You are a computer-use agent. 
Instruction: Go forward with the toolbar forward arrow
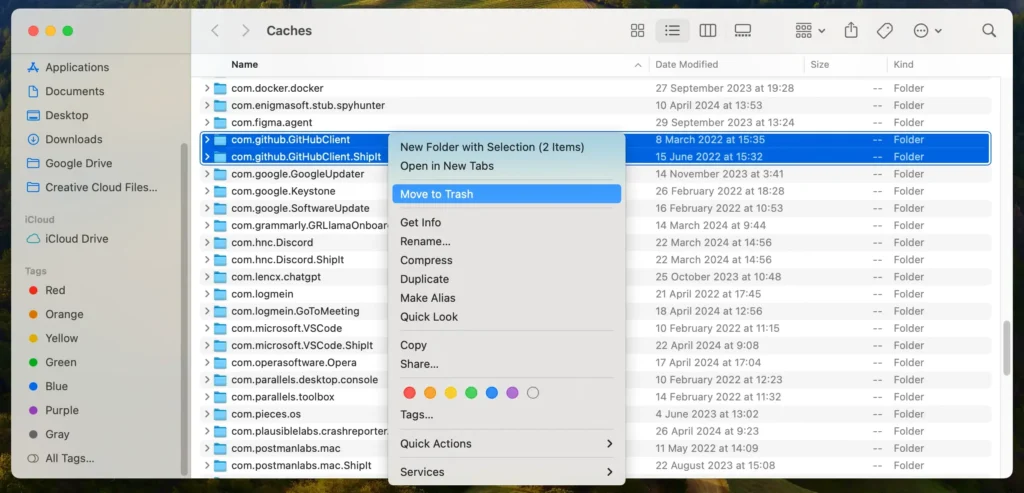(246, 31)
